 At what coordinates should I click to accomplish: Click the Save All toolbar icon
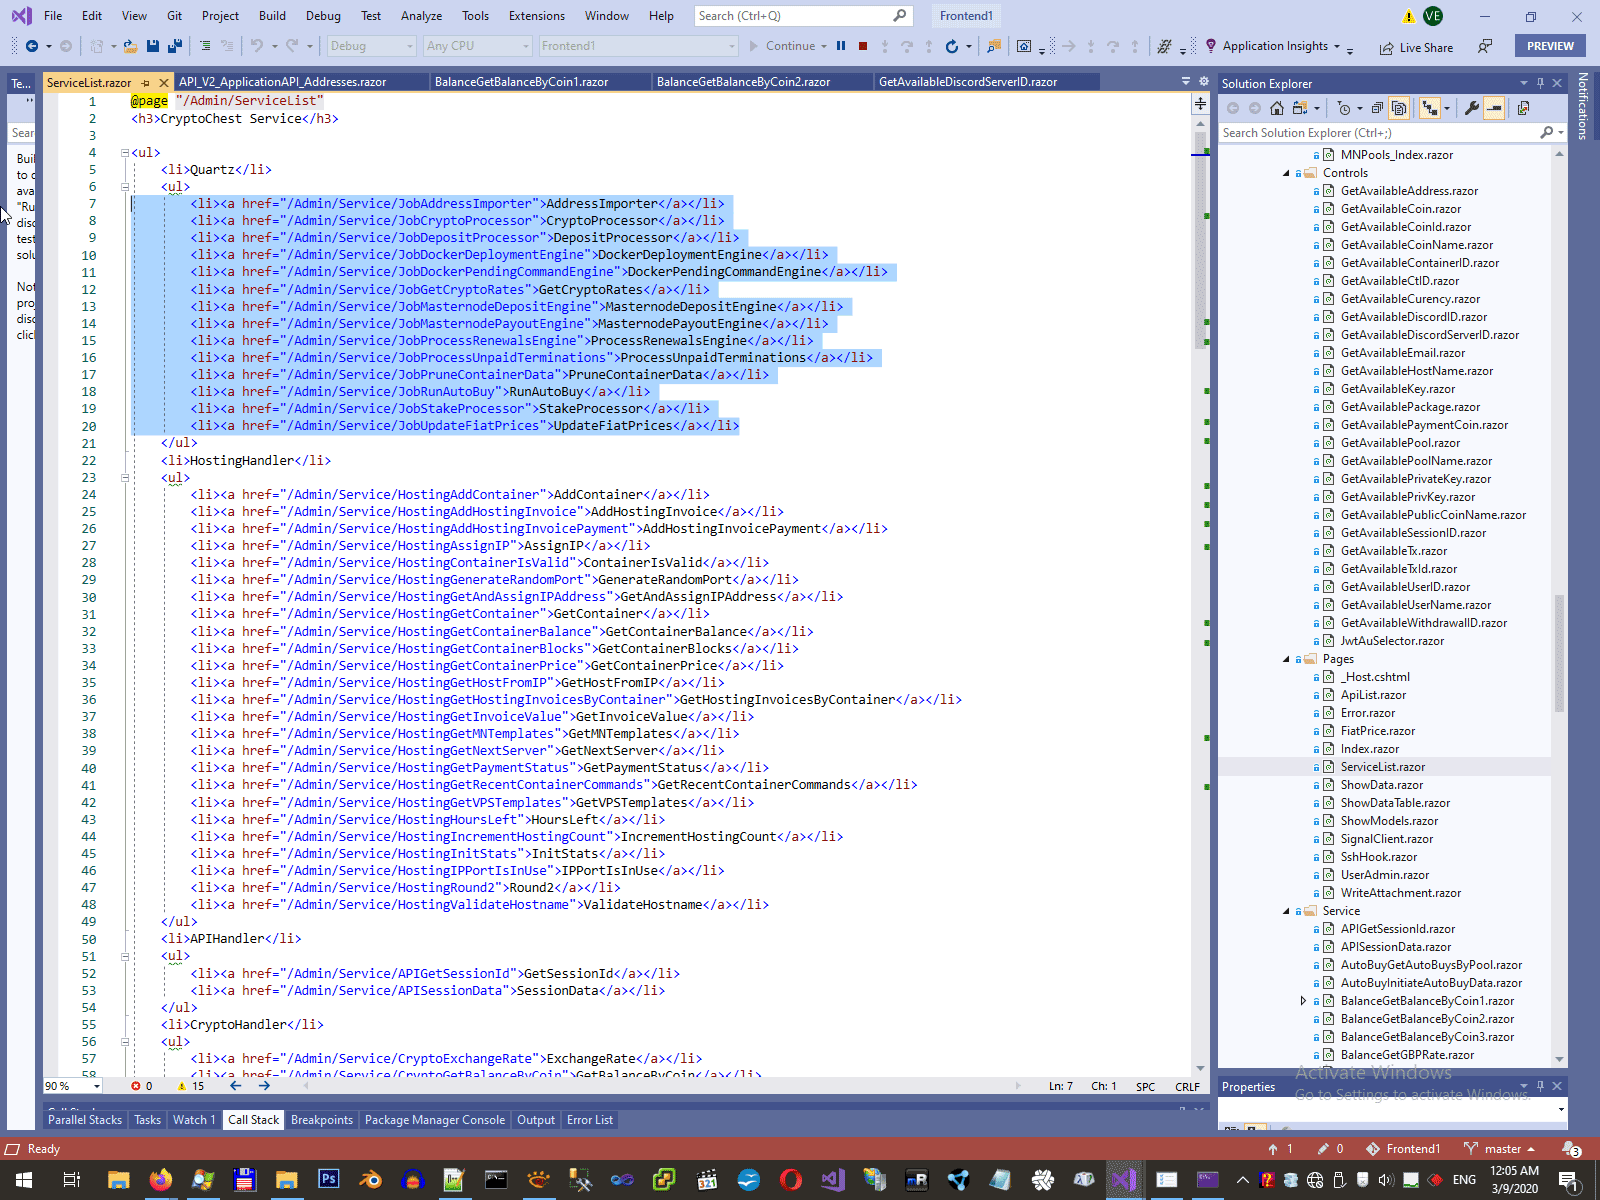(174, 46)
